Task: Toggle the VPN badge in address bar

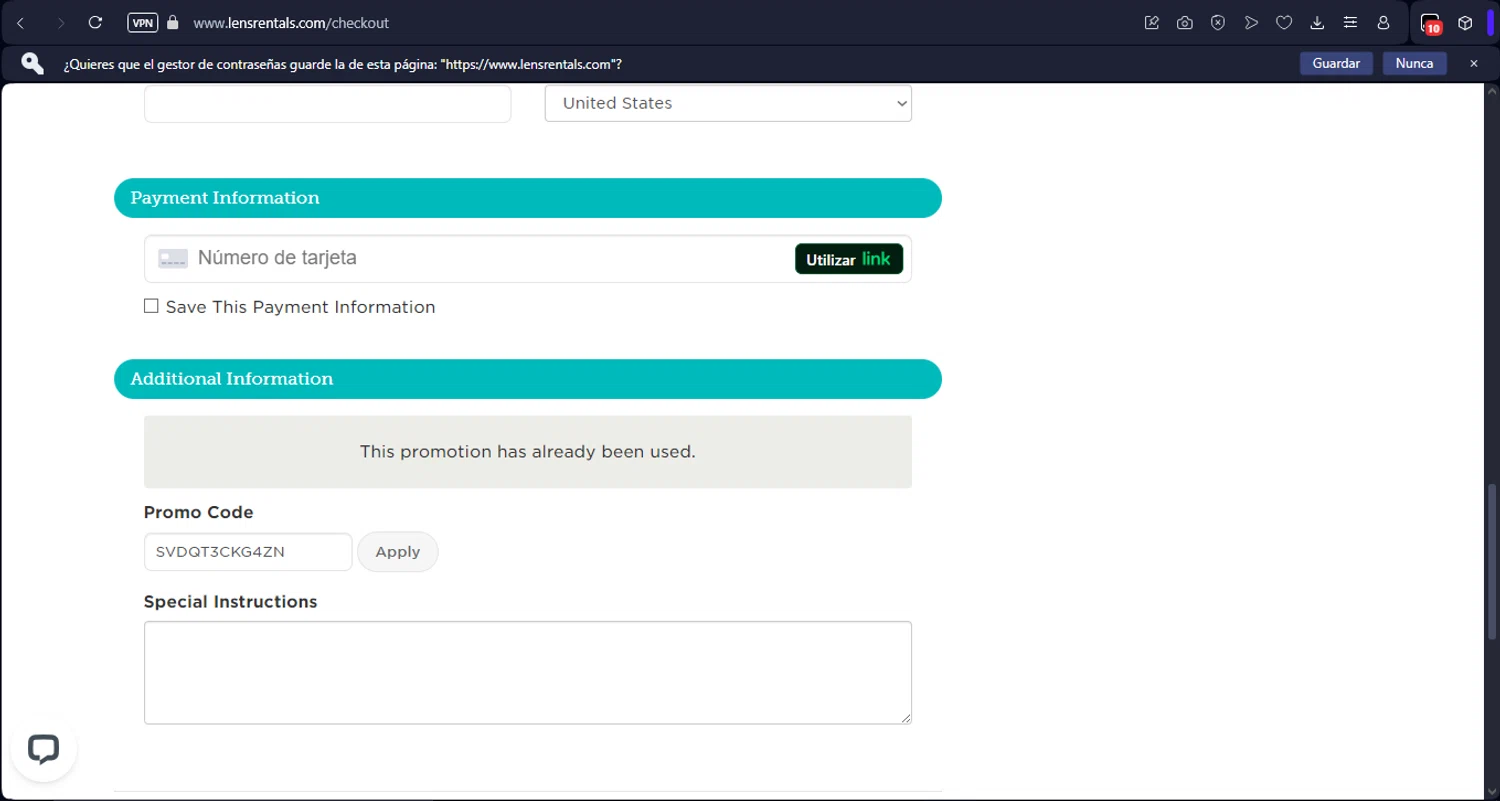Action: [143, 23]
